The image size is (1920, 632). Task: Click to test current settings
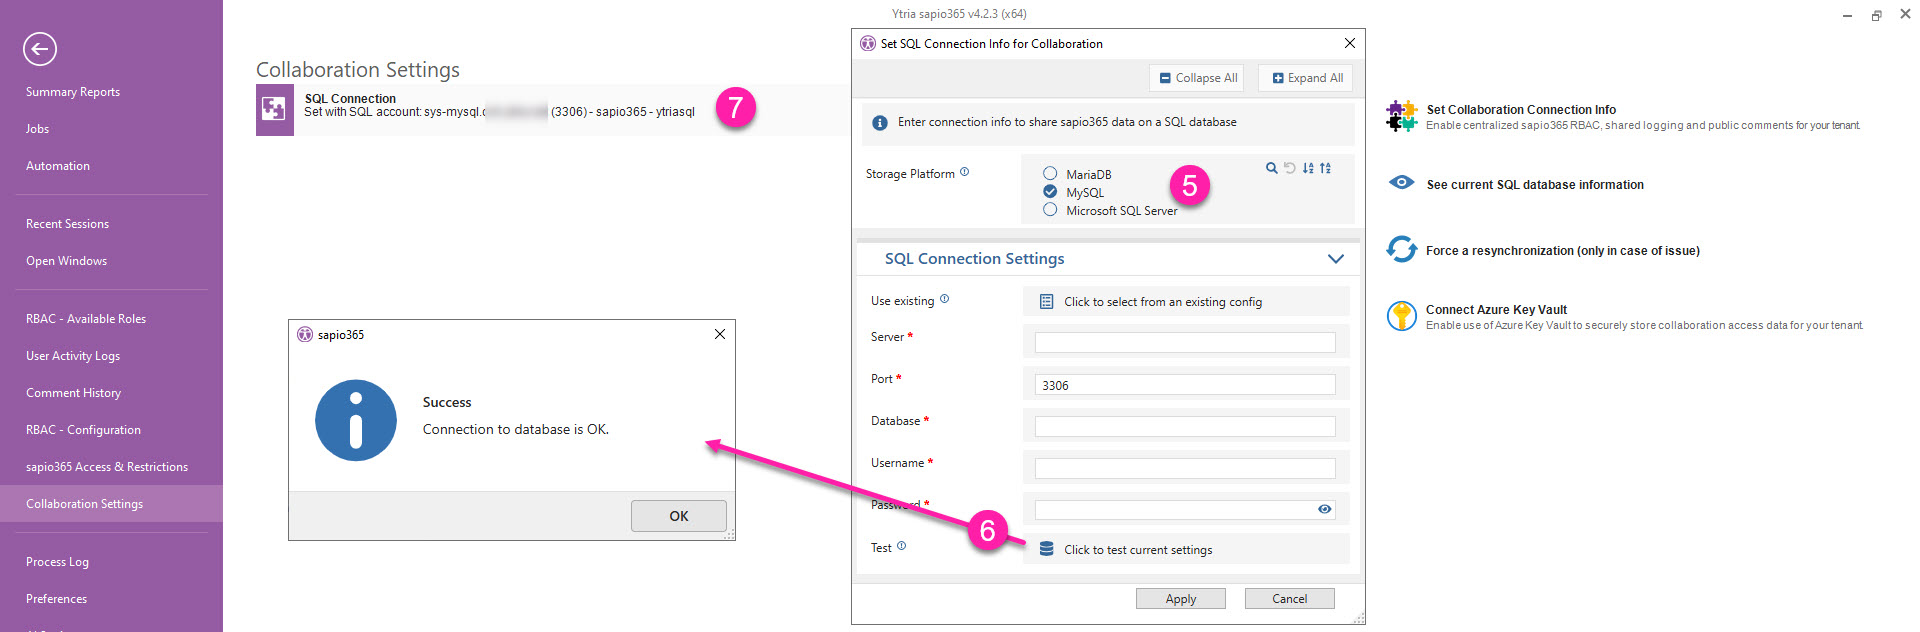(x=1186, y=549)
